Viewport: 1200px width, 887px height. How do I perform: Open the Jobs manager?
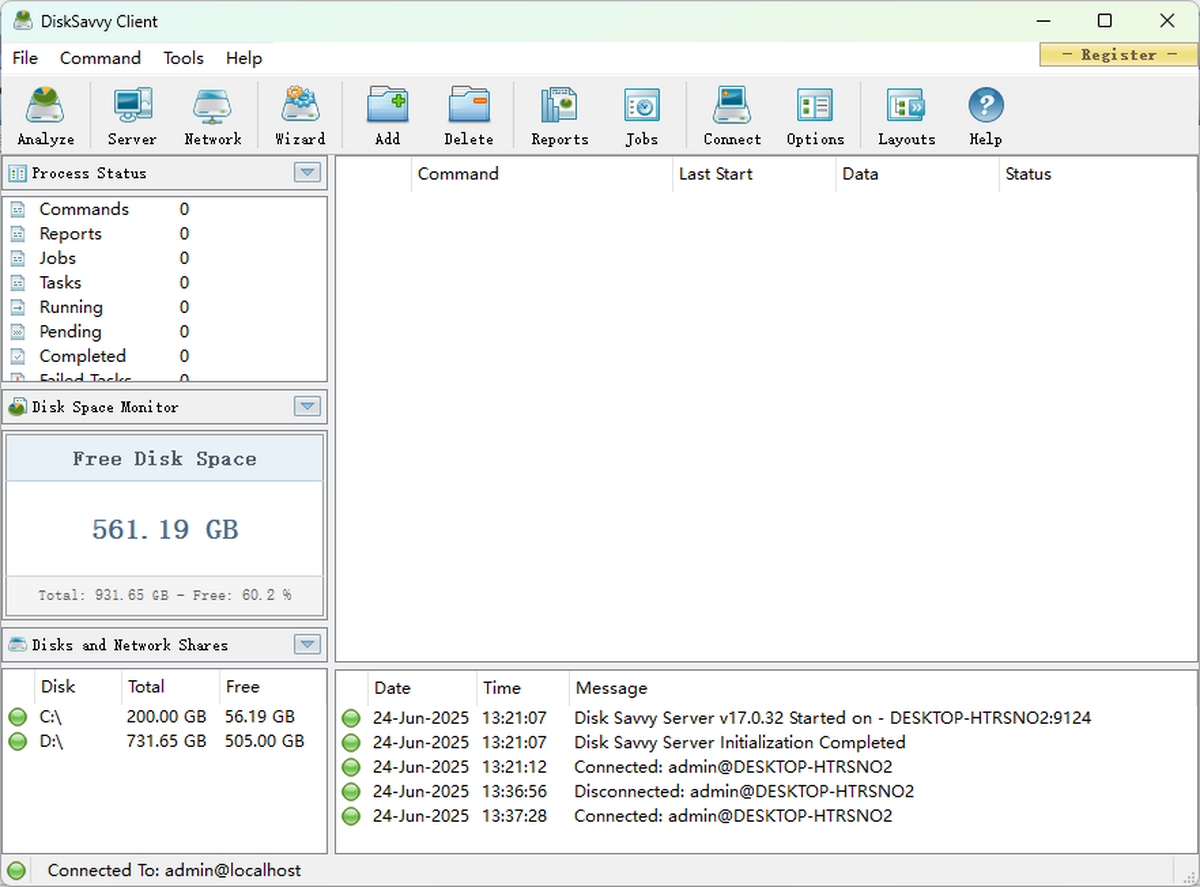[x=641, y=114]
